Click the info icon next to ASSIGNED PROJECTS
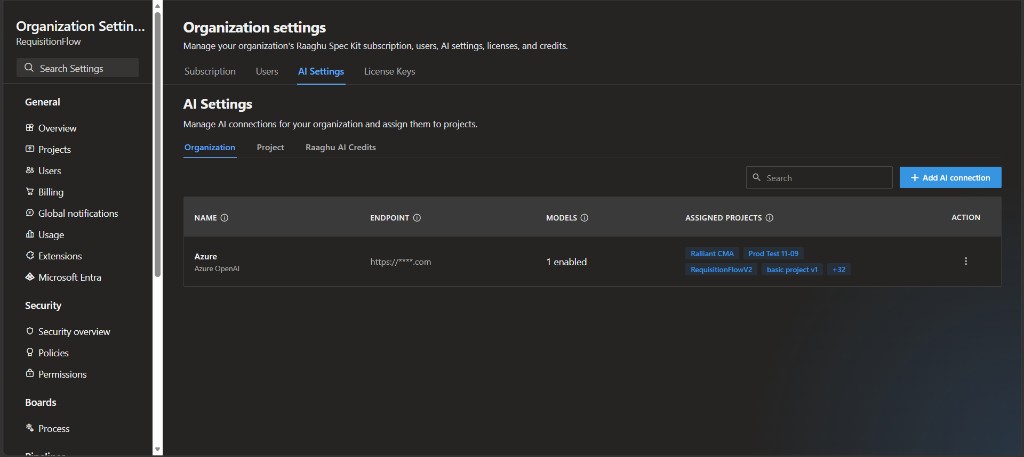1024x457 pixels. (769, 218)
